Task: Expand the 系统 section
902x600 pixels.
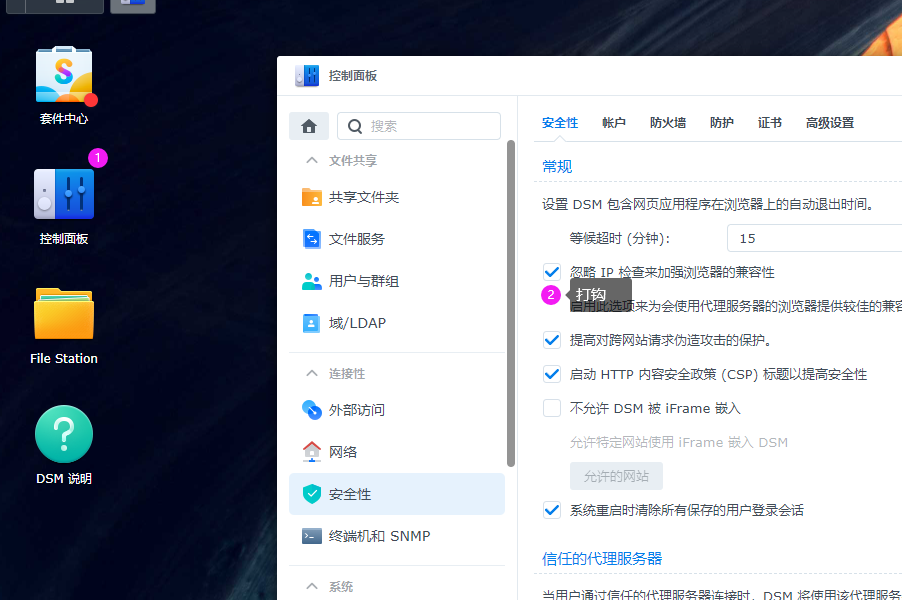Action: tap(331, 586)
